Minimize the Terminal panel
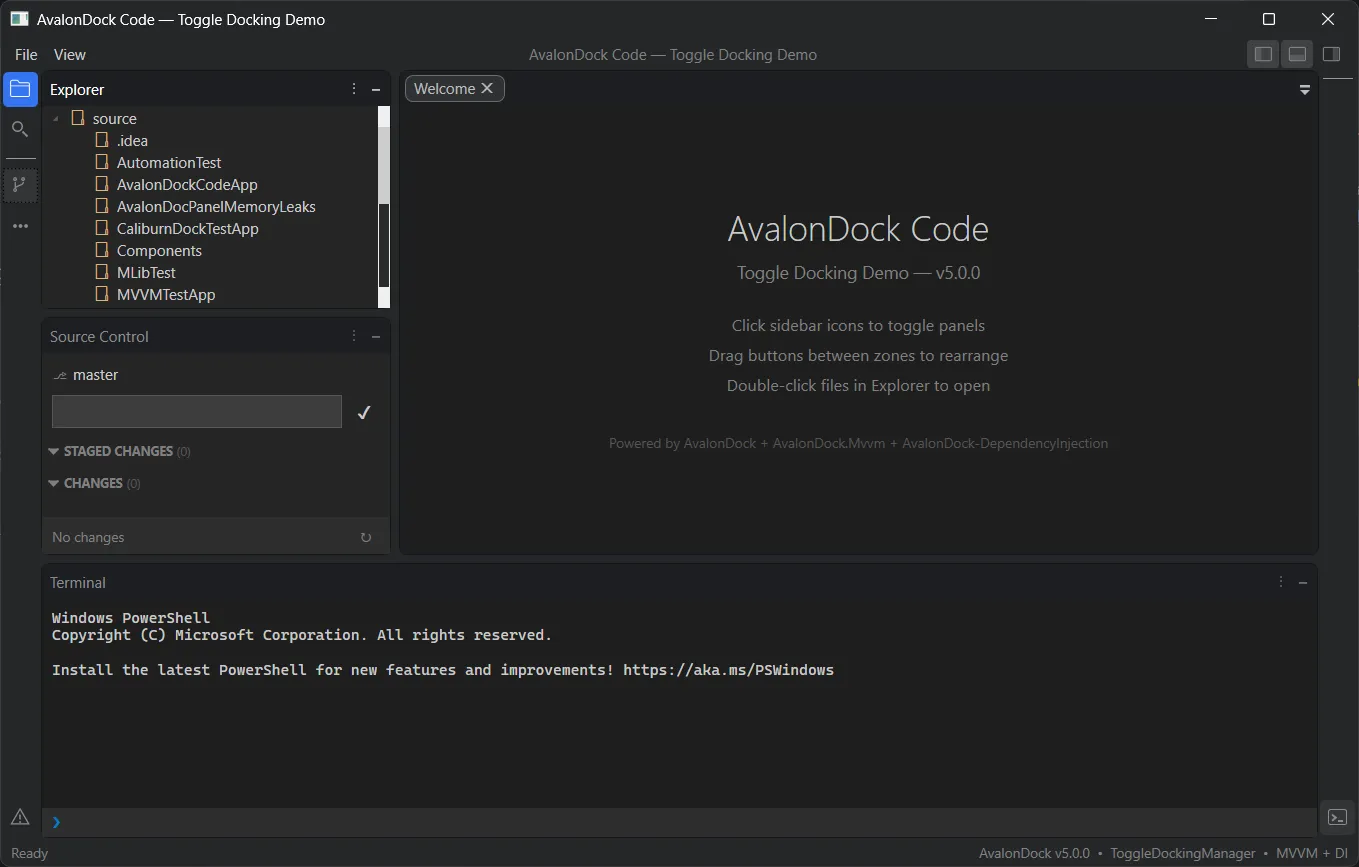 coord(1303,582)
